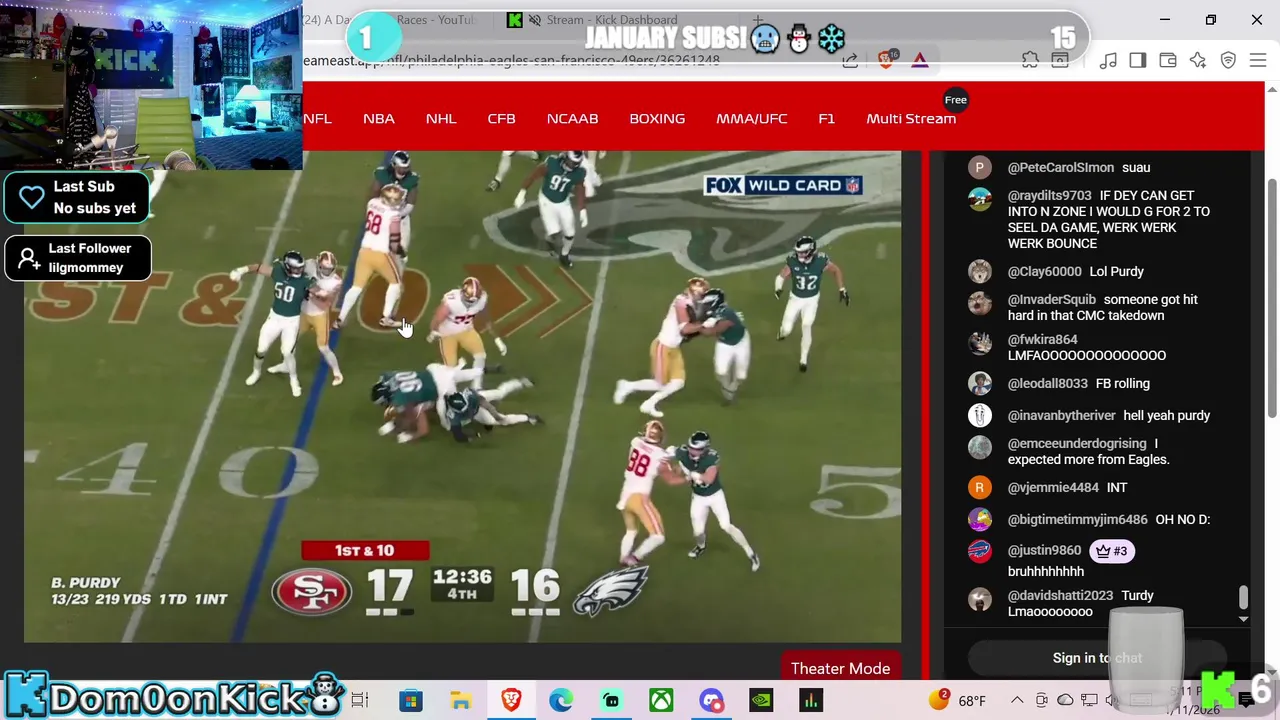Open the Xbox app from the taskbar

(x=661, y=700)
